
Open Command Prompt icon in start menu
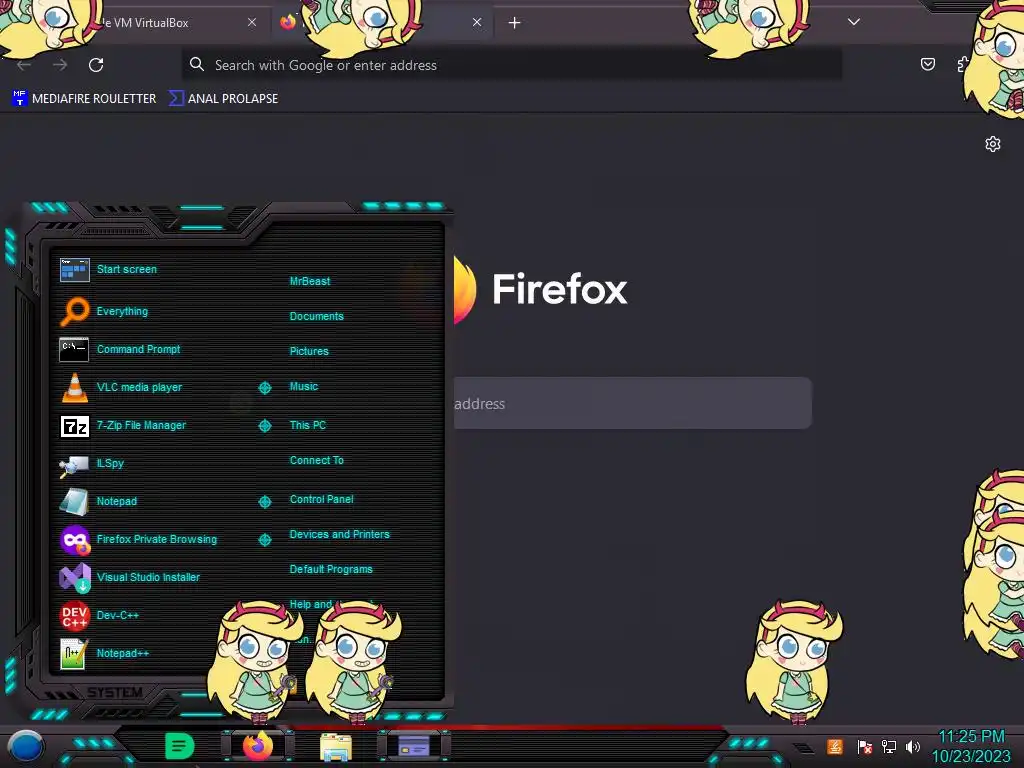[x=74, y=349]
